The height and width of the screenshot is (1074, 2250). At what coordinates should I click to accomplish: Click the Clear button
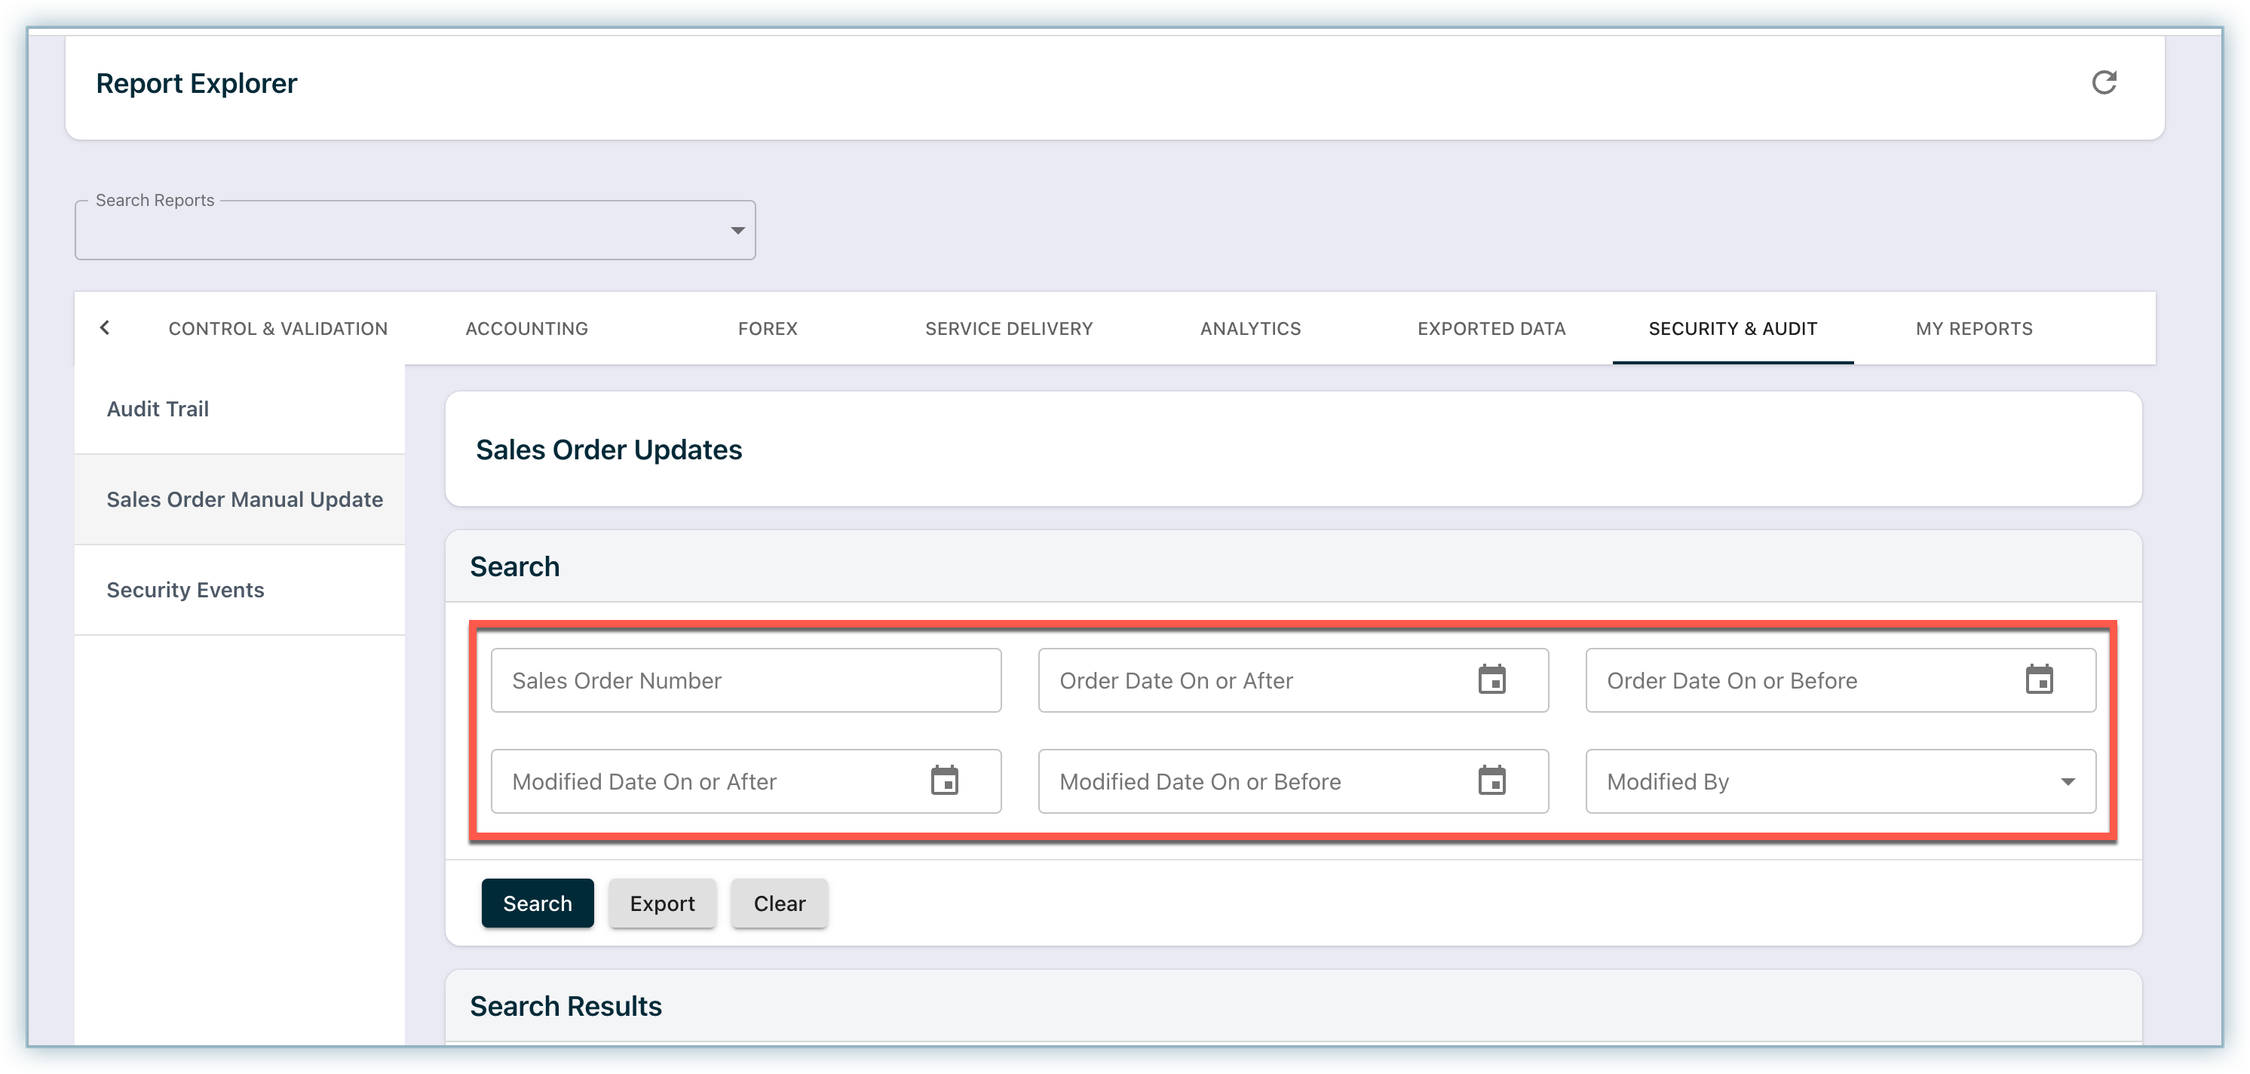(x=779, y=903)
